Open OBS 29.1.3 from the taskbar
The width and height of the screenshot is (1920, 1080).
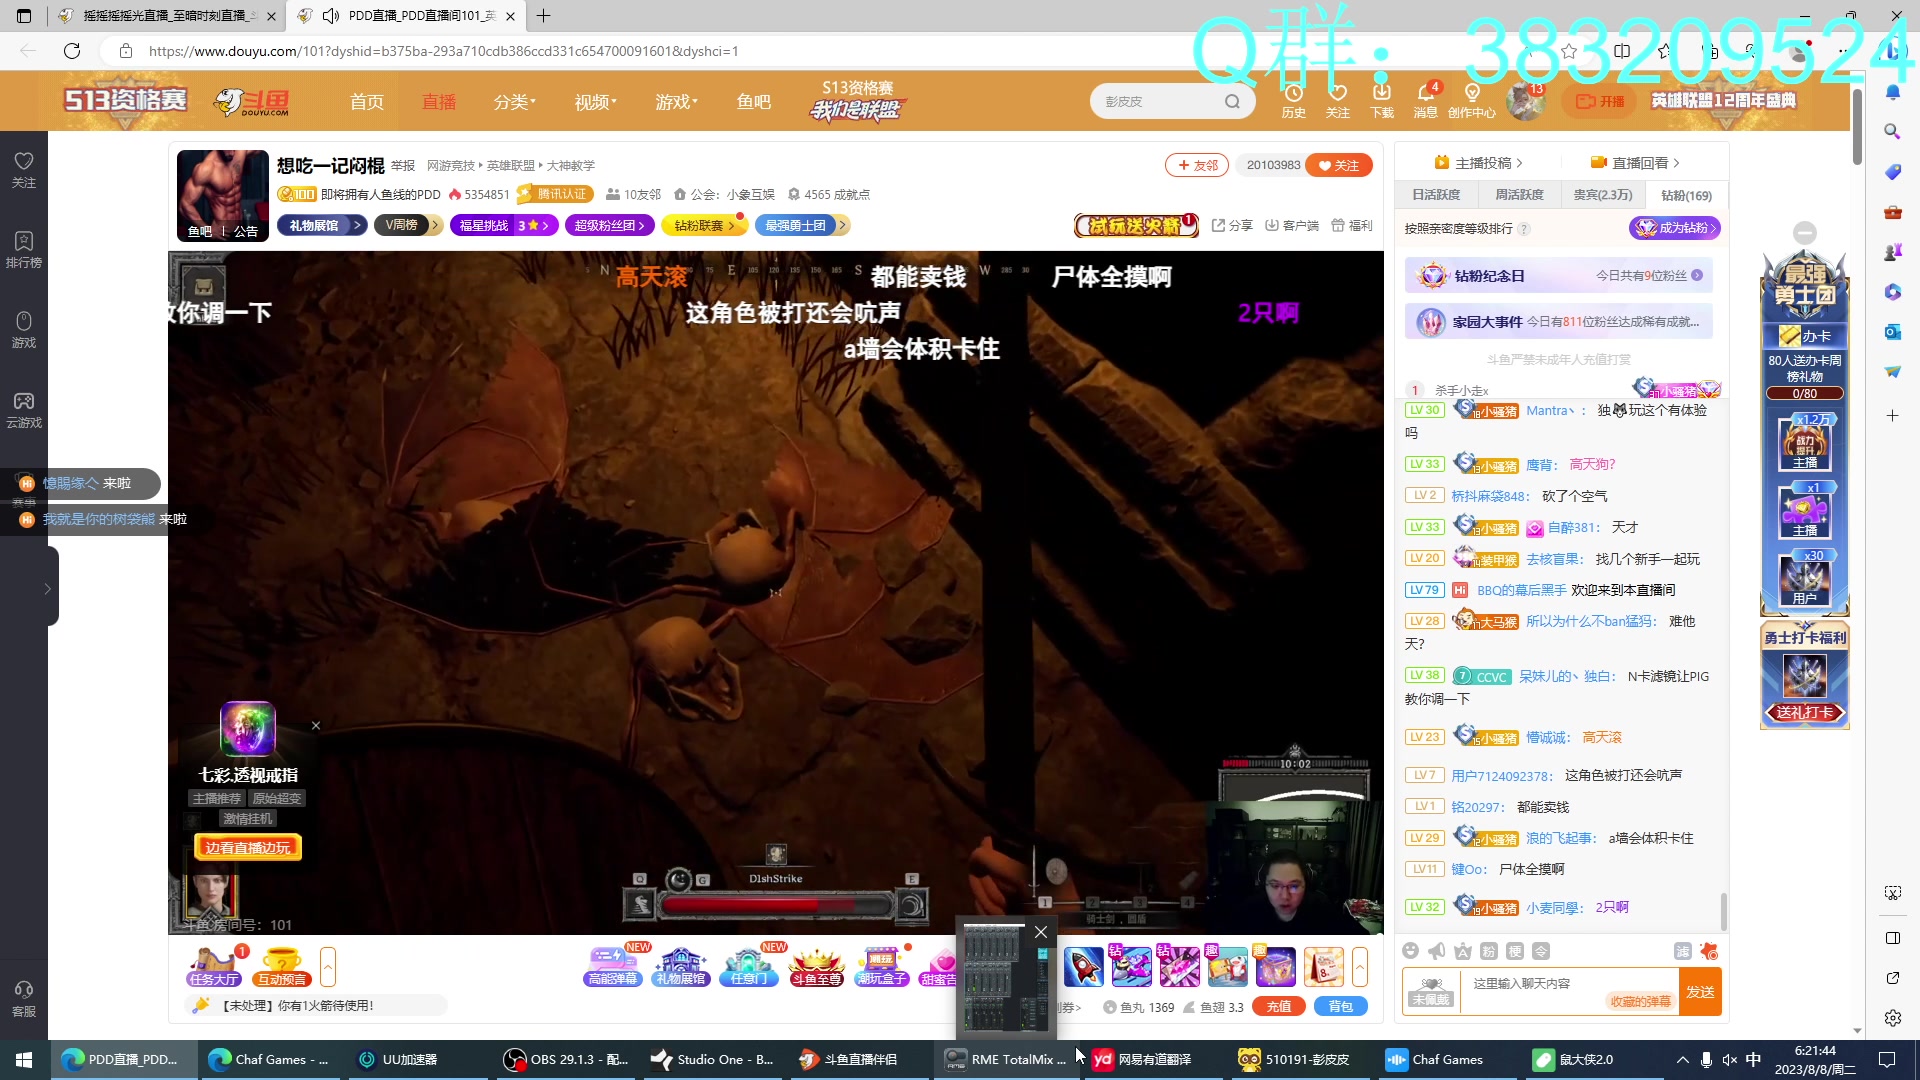pyautogui.click(x=566, y=1059)
